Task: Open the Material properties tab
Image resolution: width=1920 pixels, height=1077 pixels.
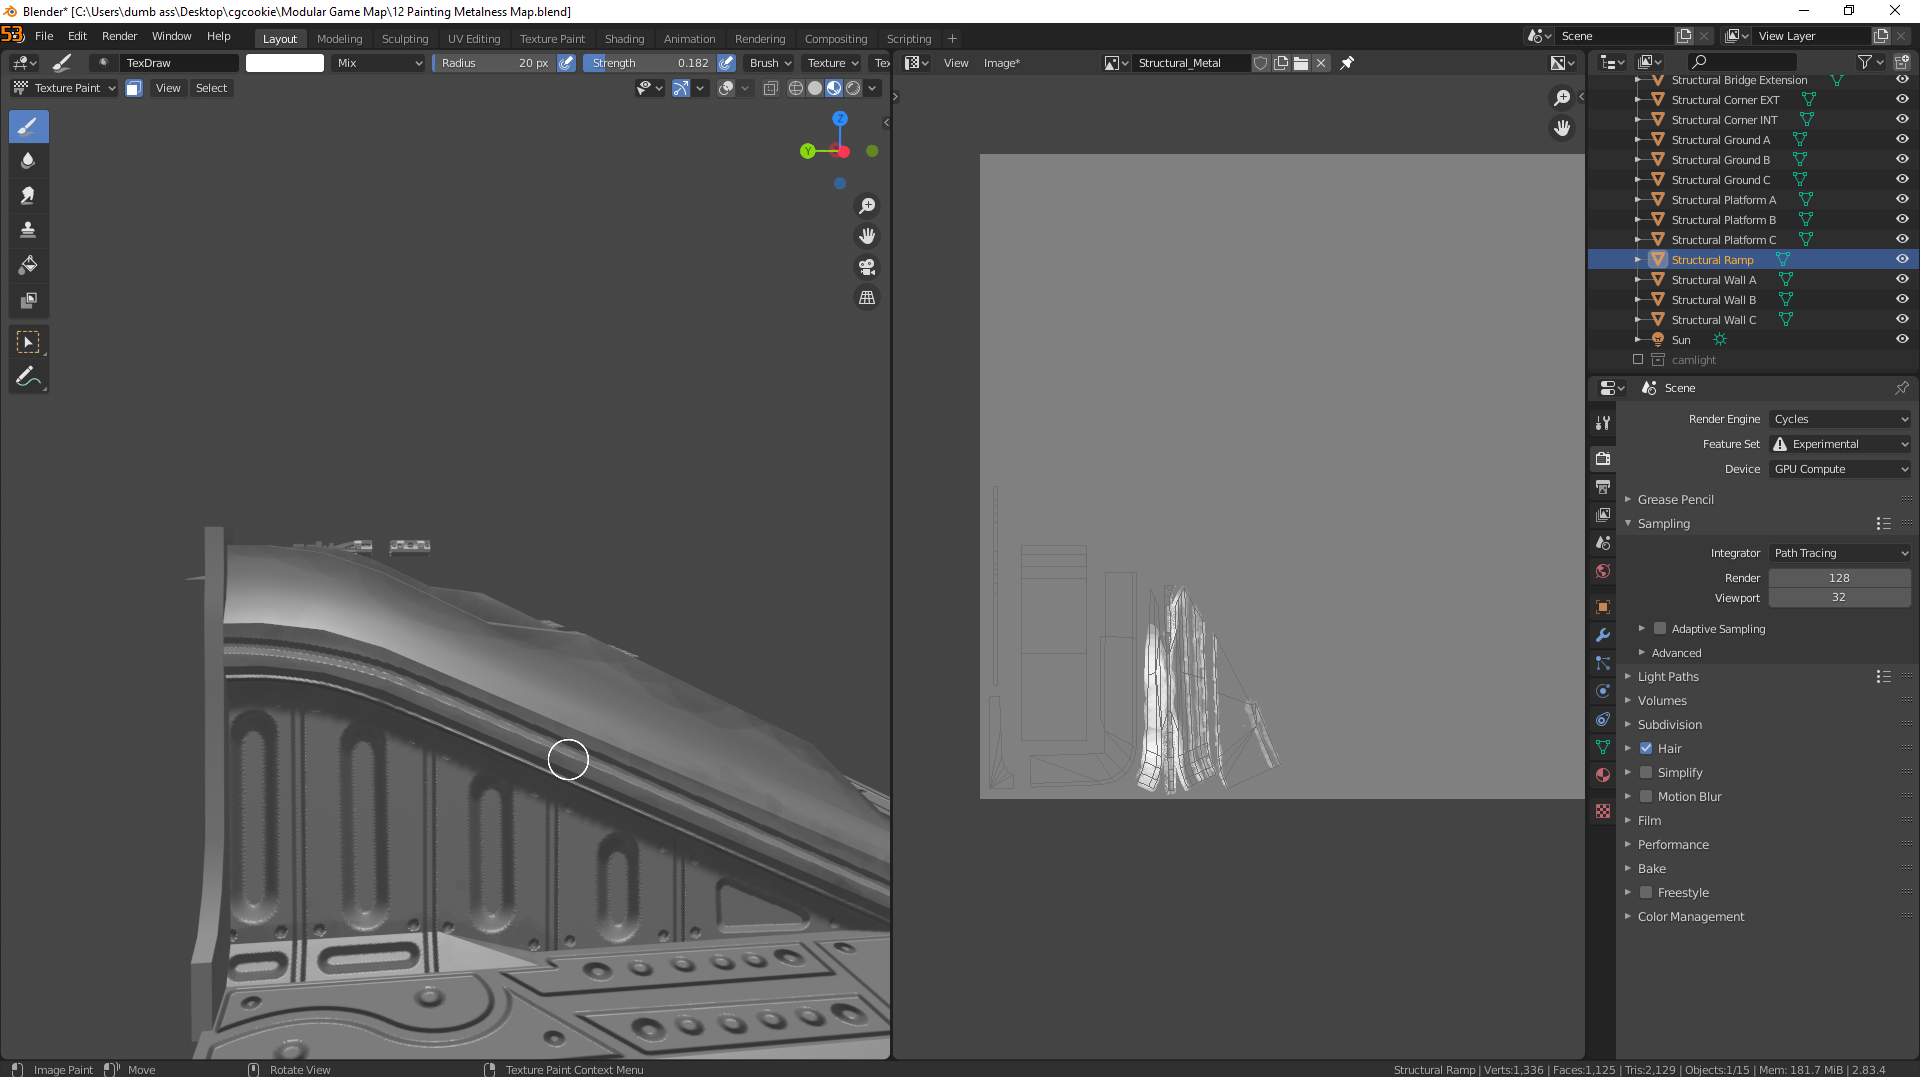Action: [x=1603, y=774]
